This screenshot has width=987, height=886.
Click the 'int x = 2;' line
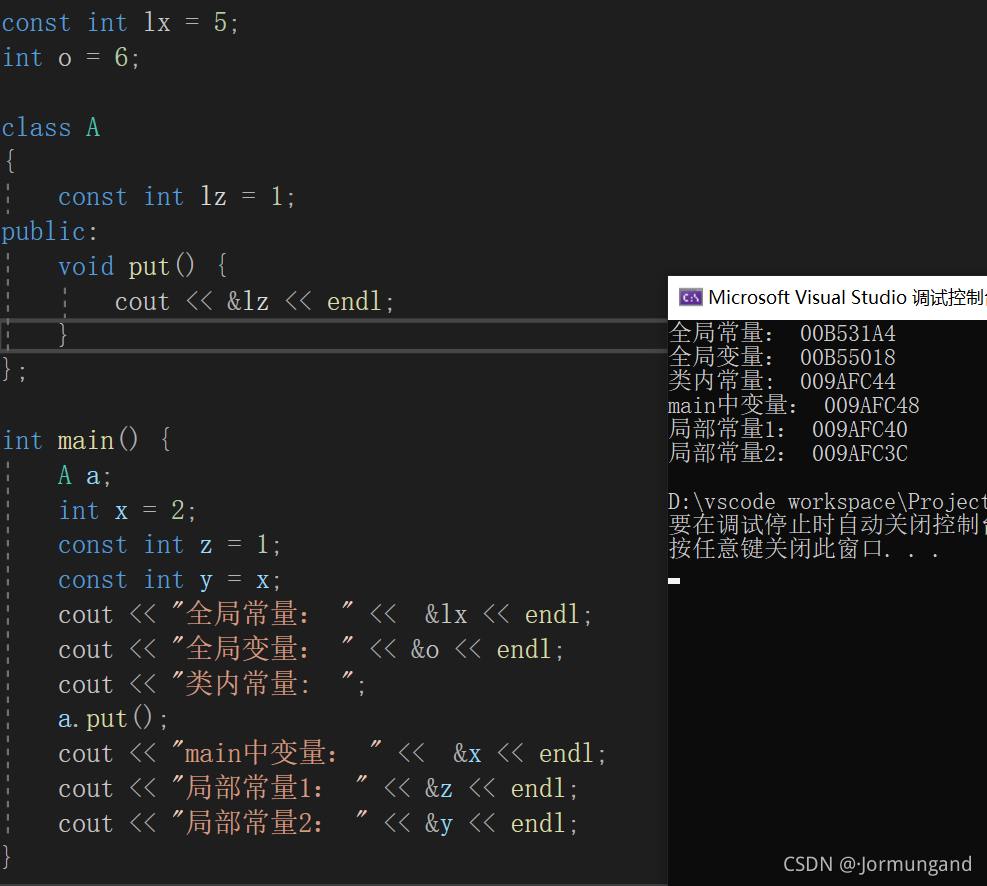click(x=127, y=510)
